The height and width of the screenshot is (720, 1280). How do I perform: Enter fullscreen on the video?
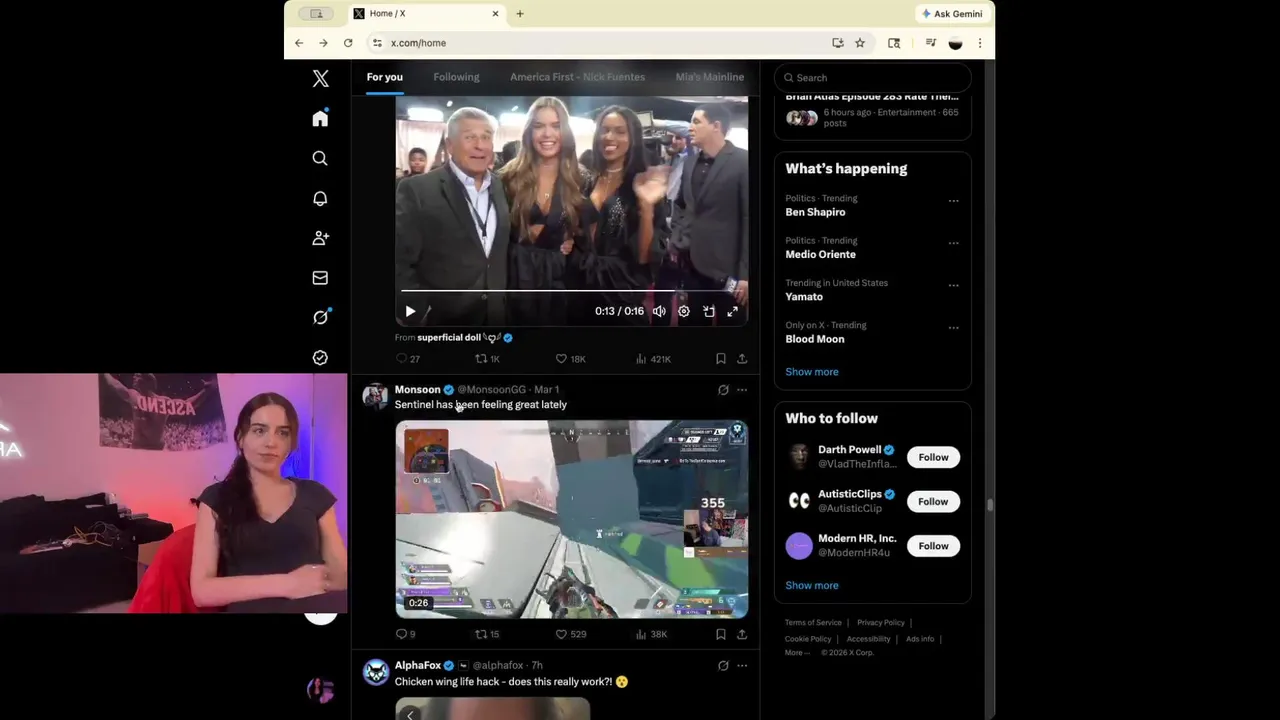coord(732,311)
